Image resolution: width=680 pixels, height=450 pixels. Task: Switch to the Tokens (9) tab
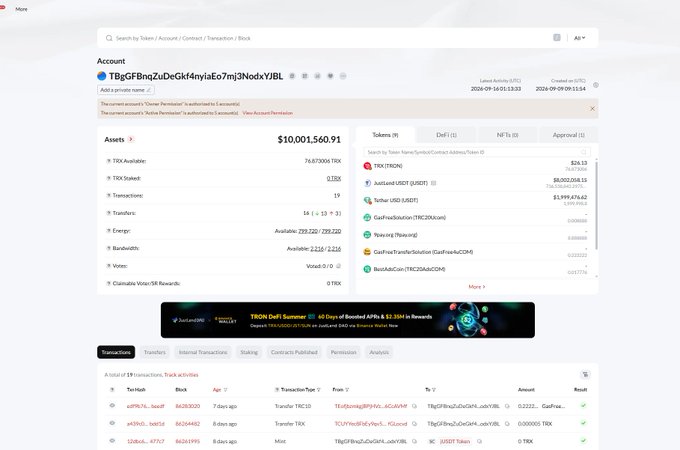pyautogui.click(x=385, y=135)
